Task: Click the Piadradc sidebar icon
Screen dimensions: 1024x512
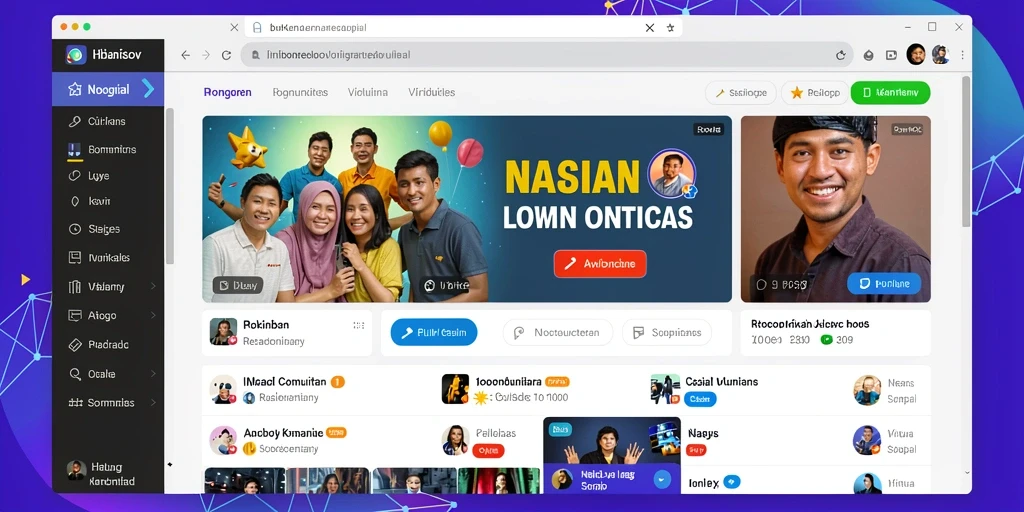Action: tap(74, 344)
